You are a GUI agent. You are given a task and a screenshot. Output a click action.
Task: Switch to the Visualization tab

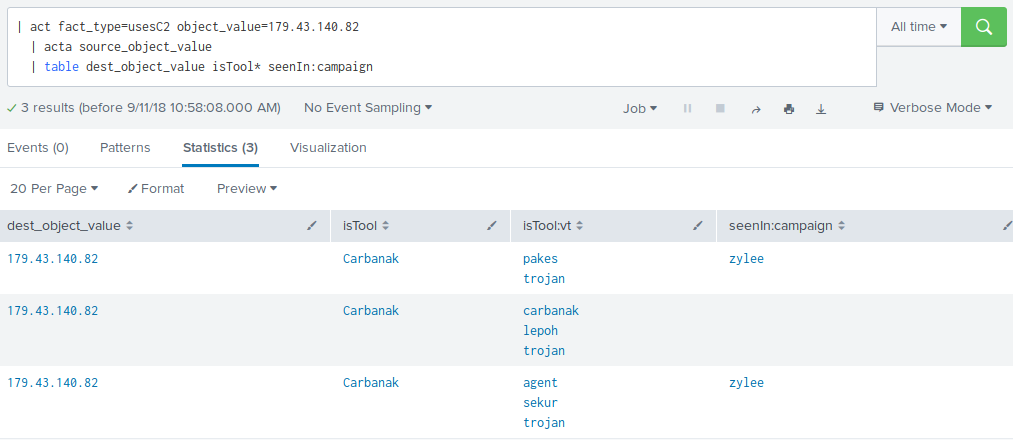tap(328, 148)
